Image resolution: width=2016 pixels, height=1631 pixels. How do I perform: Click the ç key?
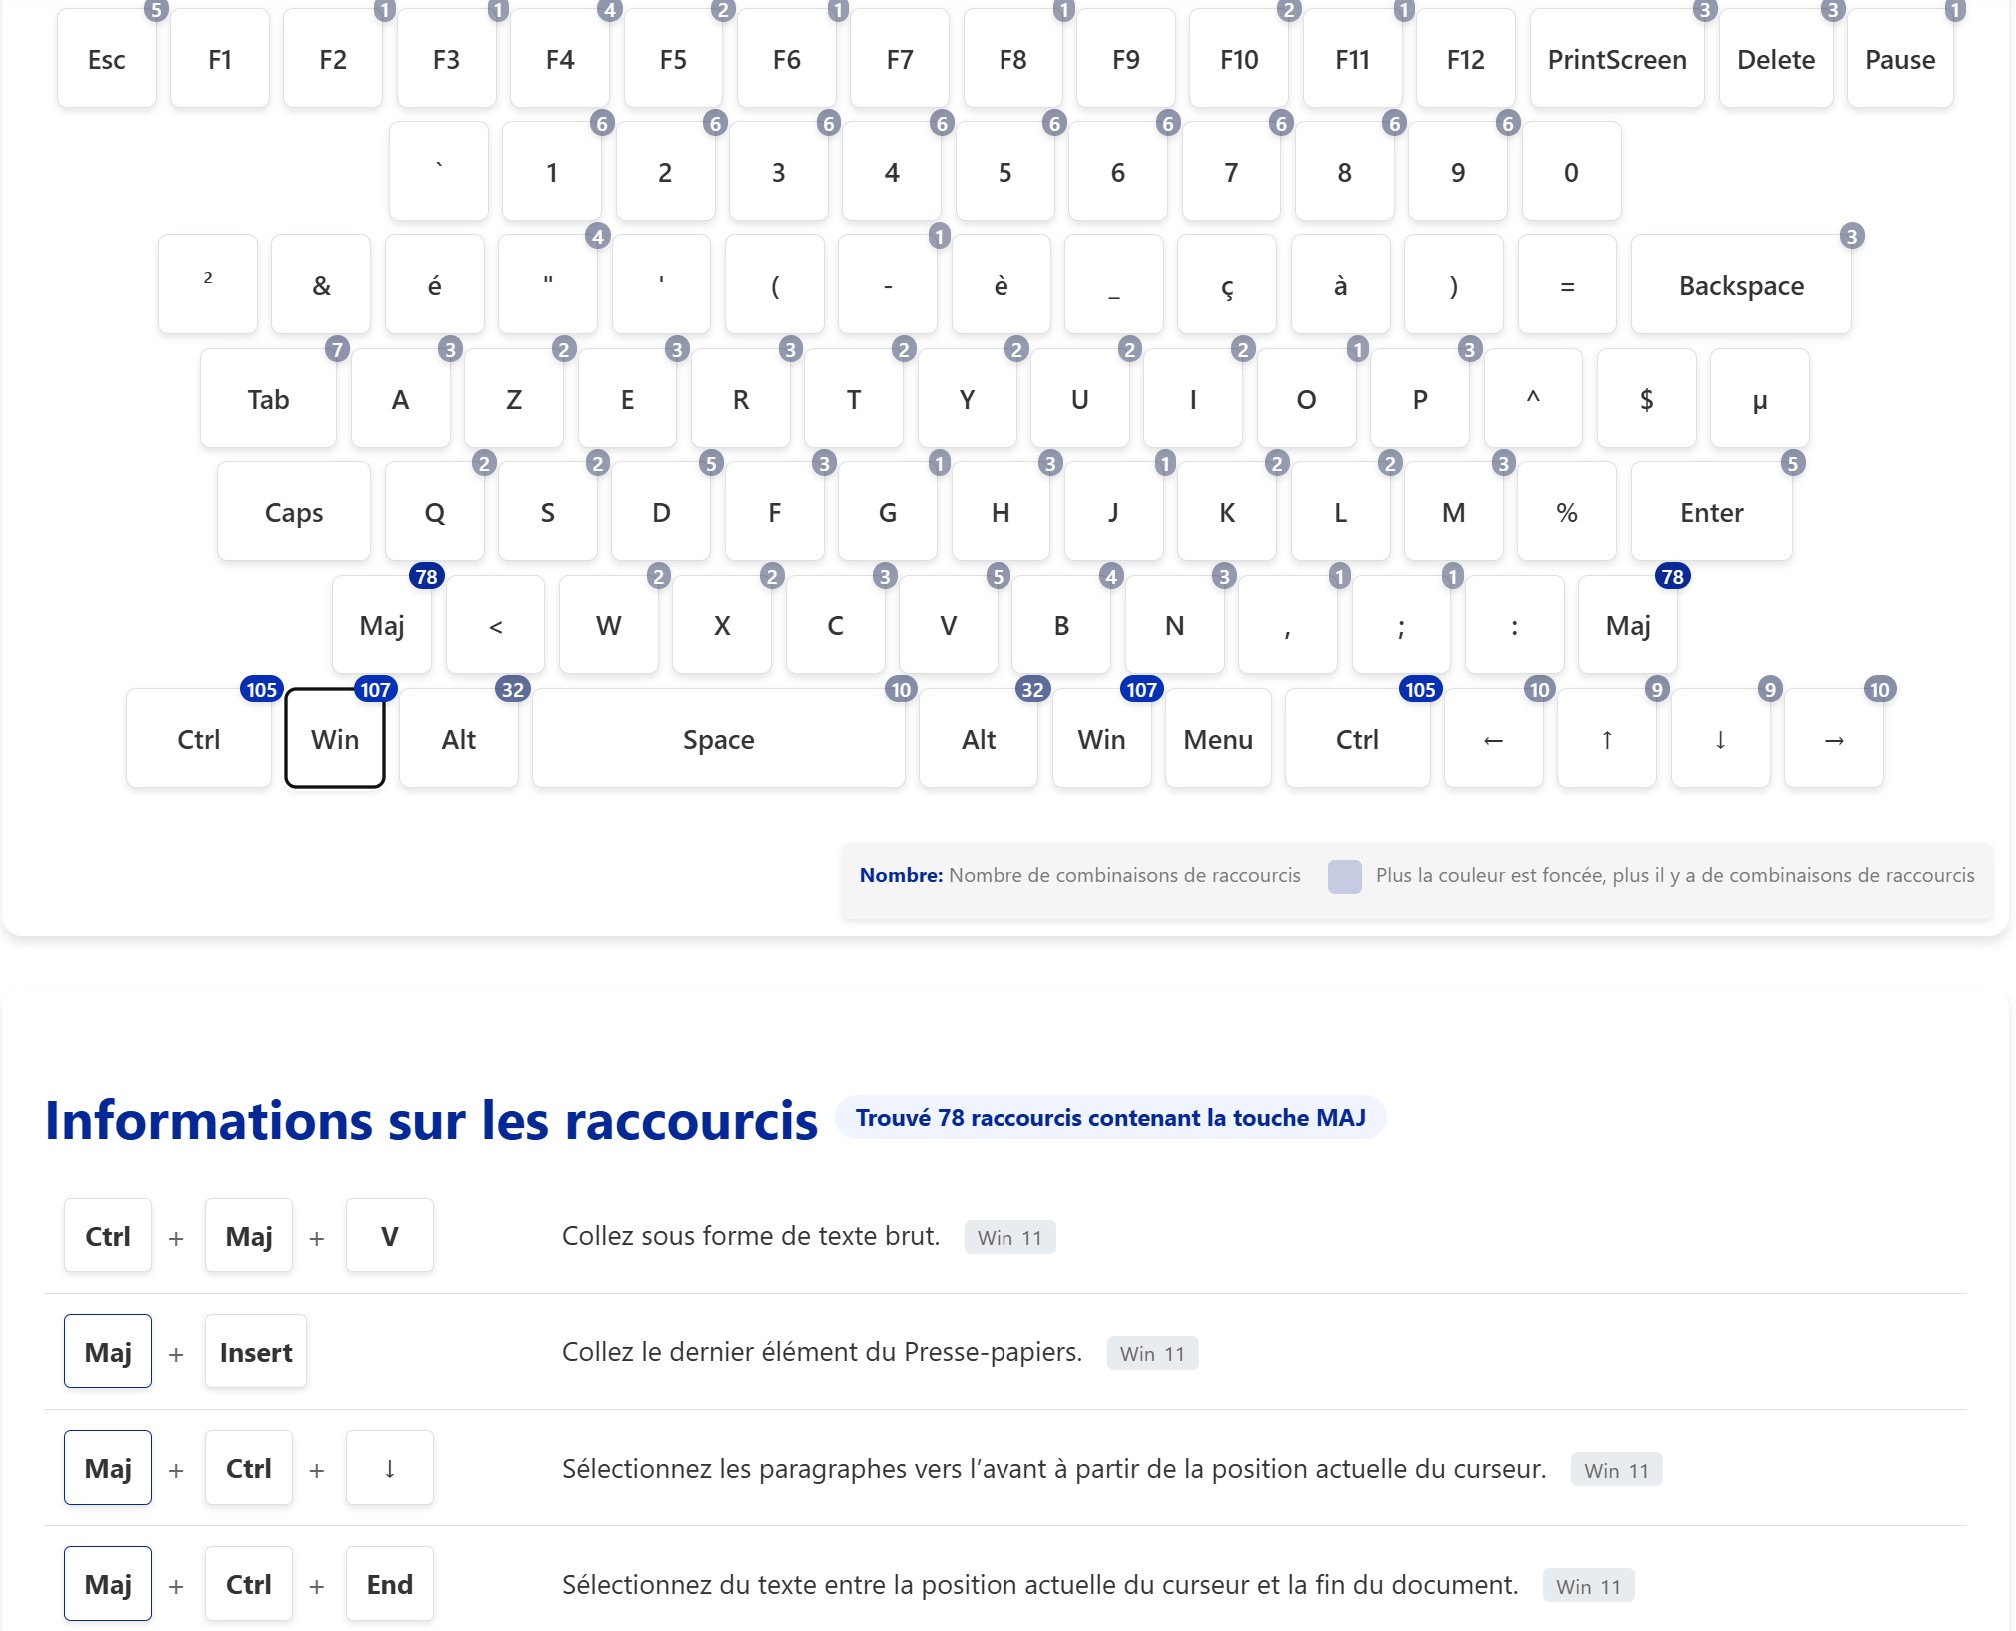[x=1227, y=285]
